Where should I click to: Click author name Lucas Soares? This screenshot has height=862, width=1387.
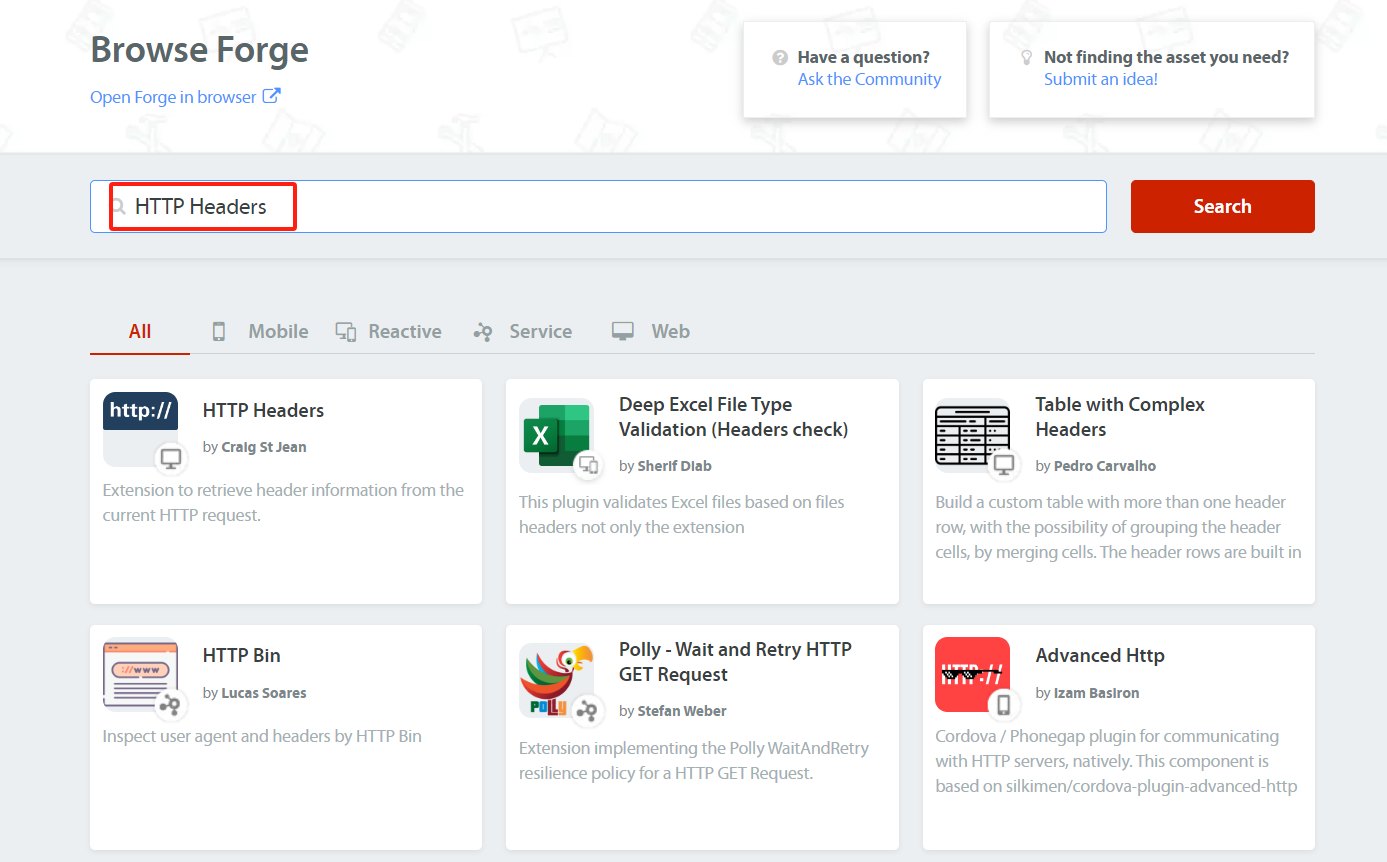pyautogui.click(x=264, y=693)
